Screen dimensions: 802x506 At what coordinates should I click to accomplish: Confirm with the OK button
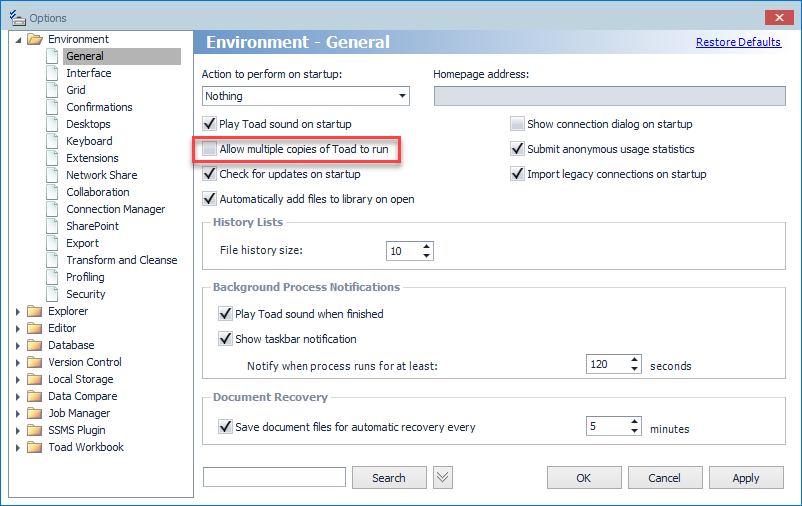pos(584,478)
